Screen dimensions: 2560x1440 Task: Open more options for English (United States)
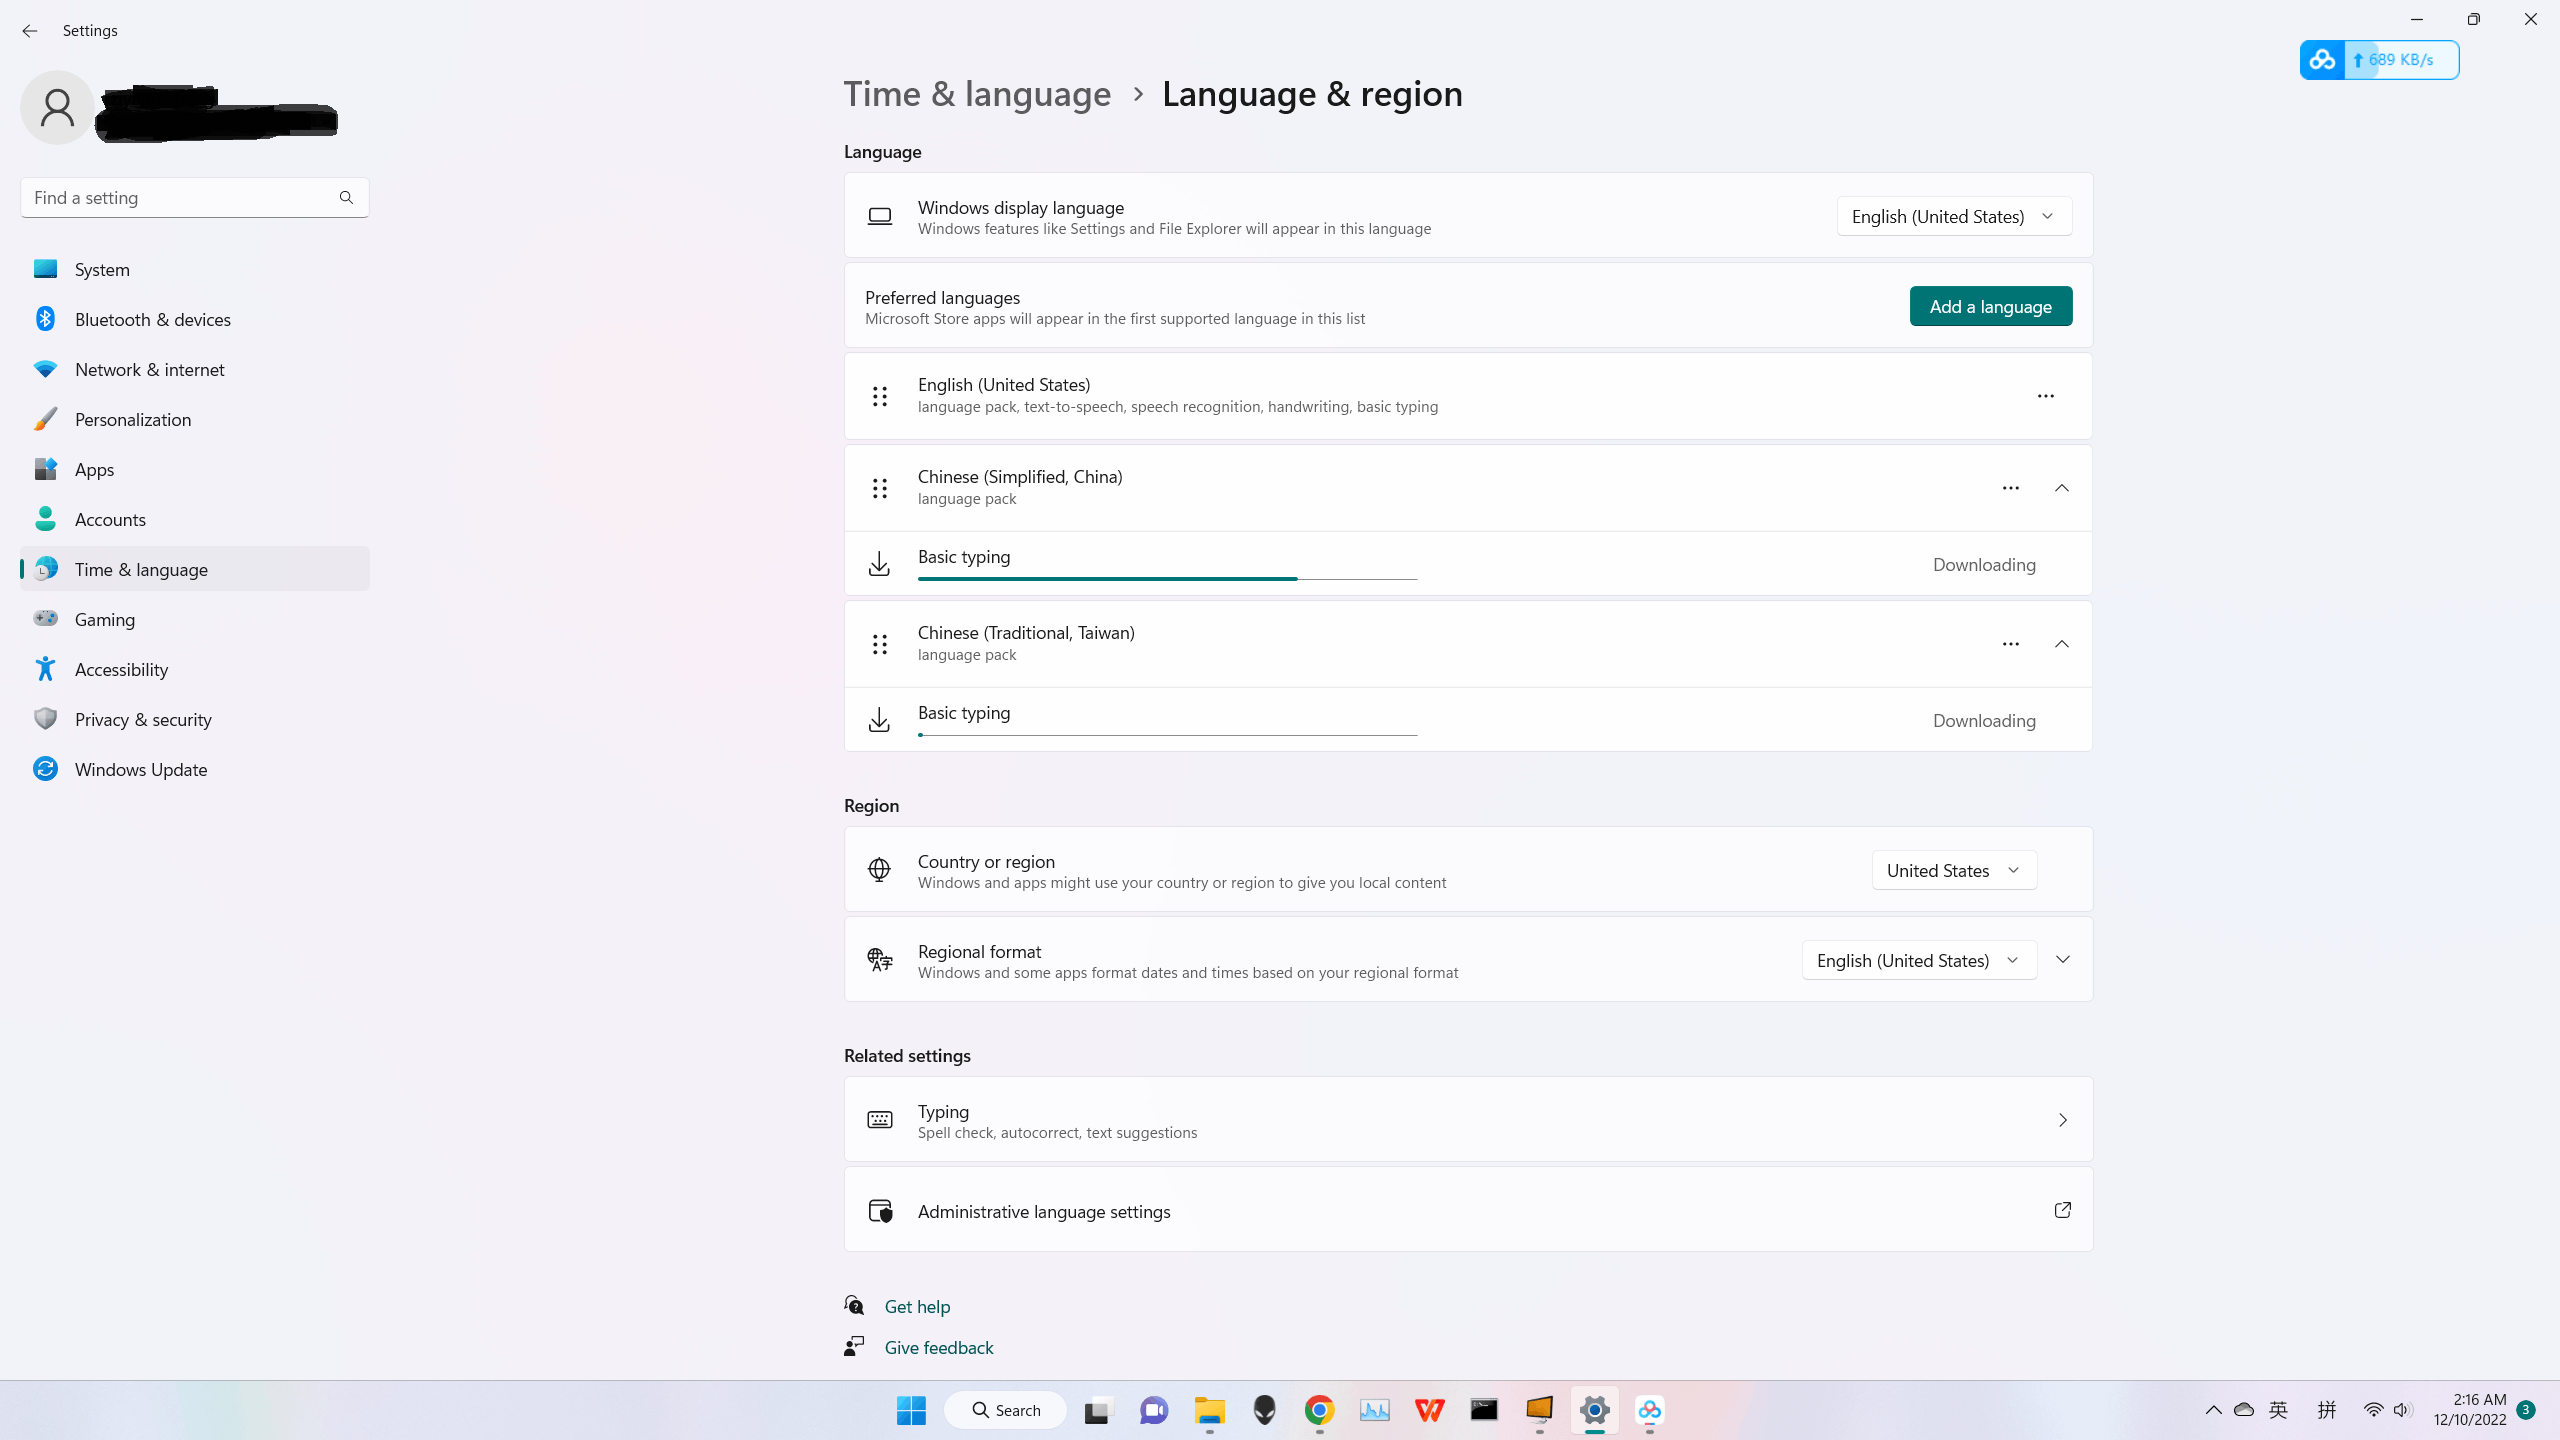[x=2045, y=396]
